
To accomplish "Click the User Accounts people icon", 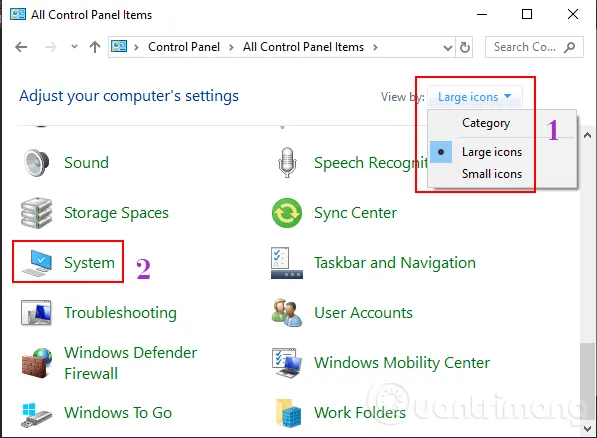I will click(287, 313).
